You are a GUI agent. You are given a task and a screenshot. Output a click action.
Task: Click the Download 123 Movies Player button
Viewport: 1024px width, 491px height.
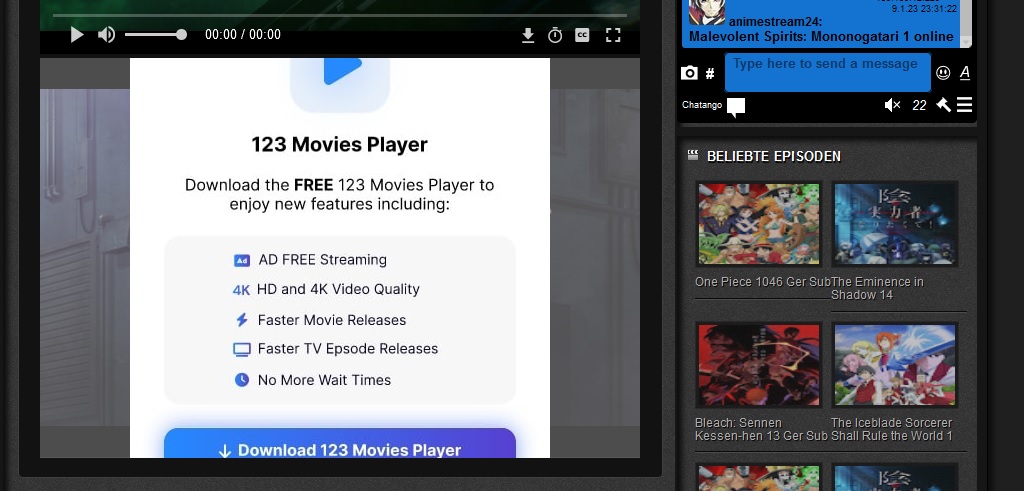(340, 443)
